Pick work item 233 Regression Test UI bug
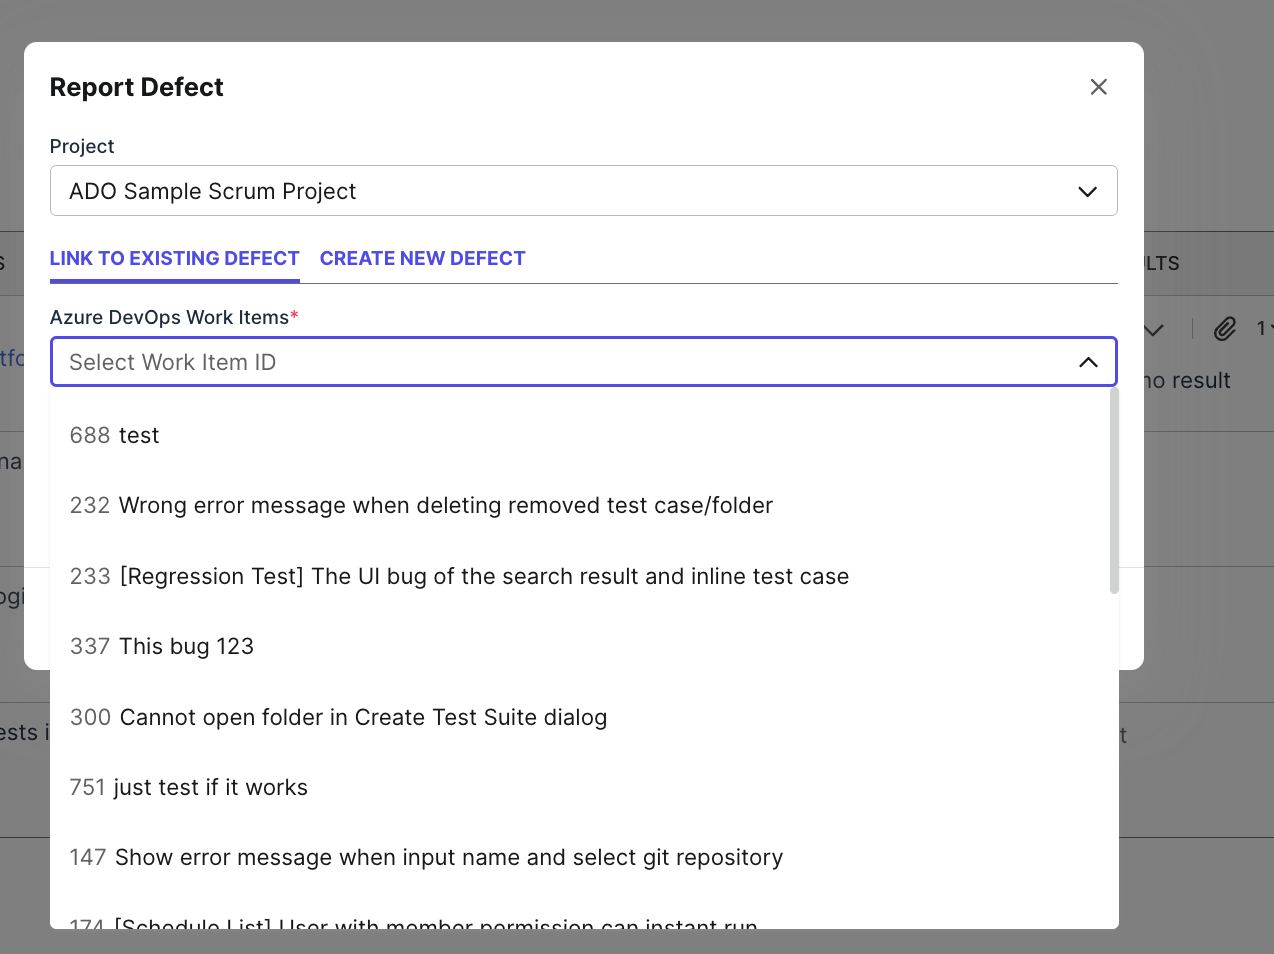This screenshot has width=1274, height=954. [459, 576]
